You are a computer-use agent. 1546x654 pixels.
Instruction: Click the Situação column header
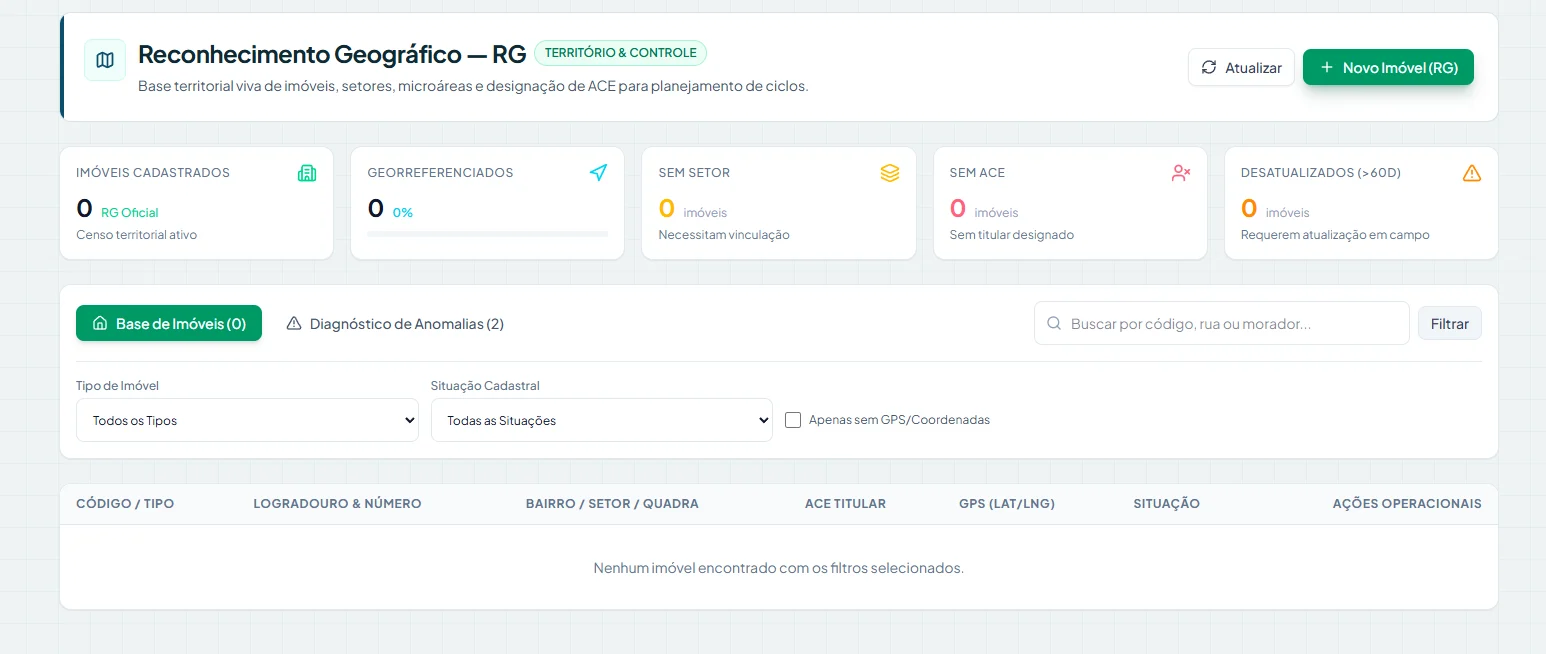pyautogui.click(x=1167, y=504)
